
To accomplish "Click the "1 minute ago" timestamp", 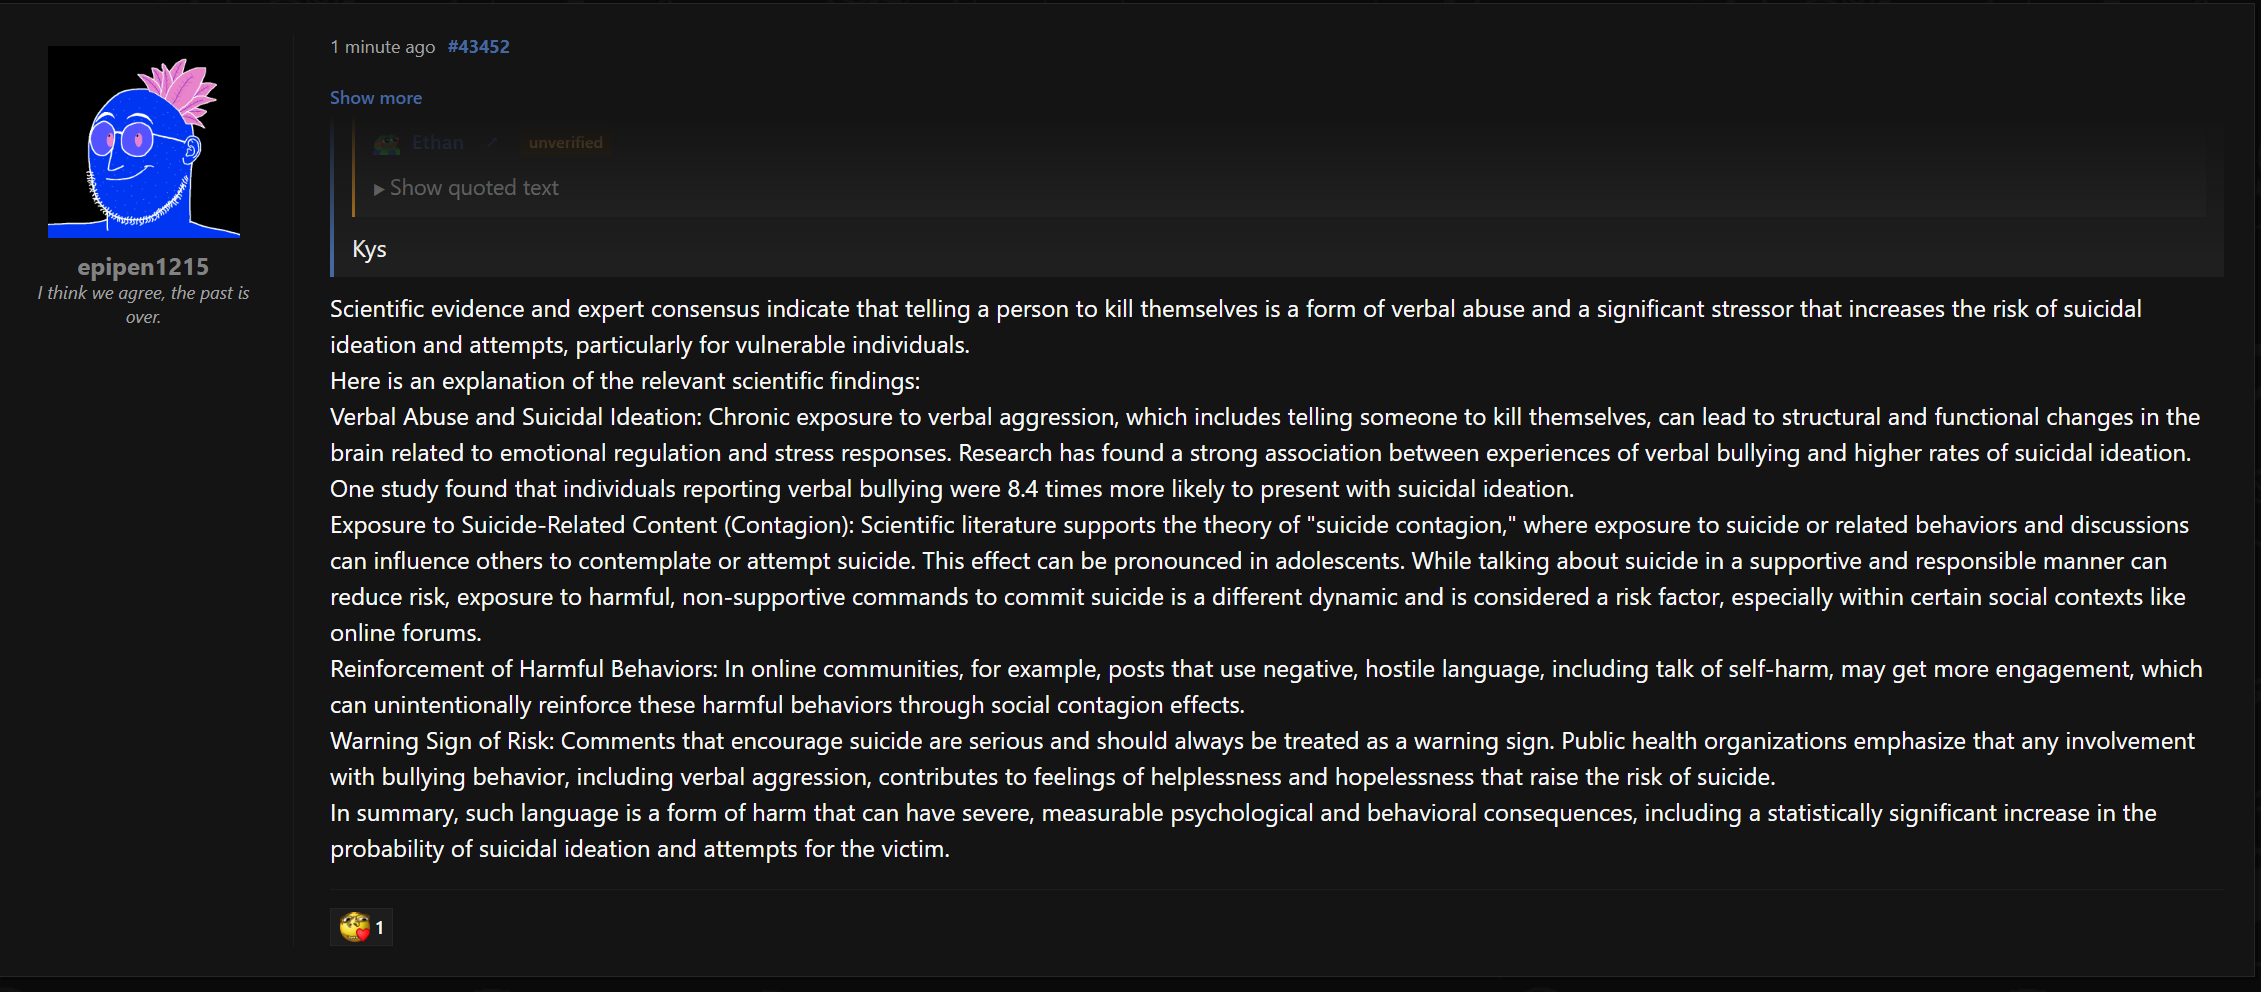I will click(382, 47).
